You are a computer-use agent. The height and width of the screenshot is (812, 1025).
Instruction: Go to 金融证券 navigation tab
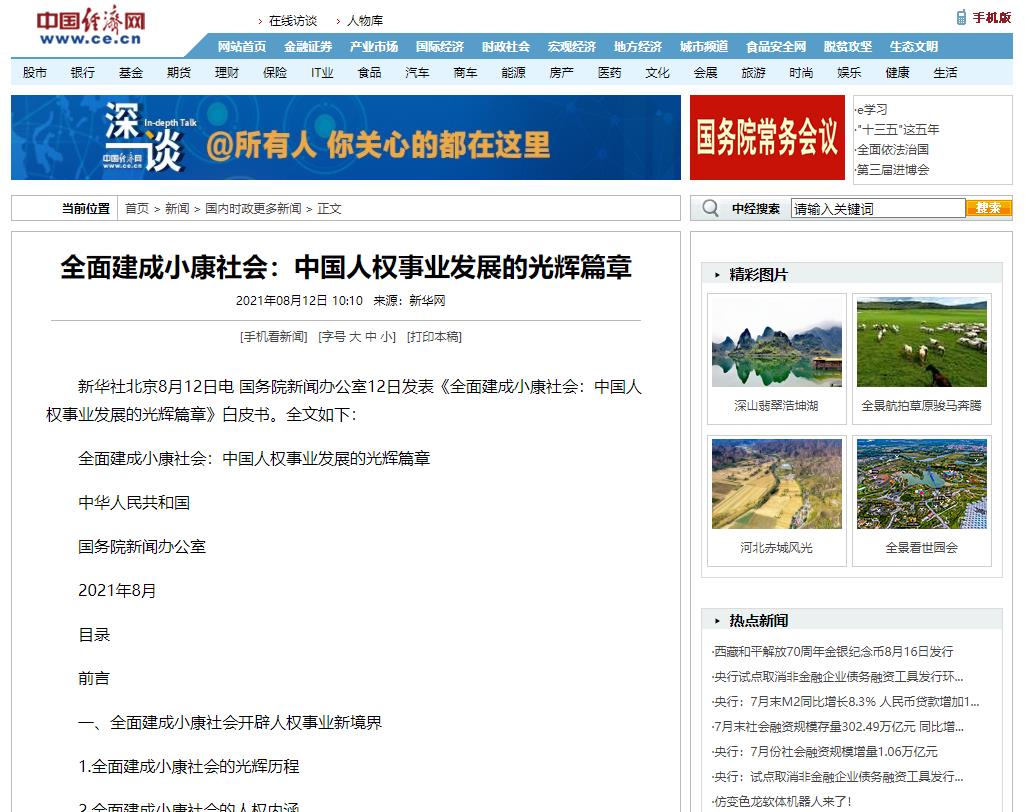(x=308, y=47)
